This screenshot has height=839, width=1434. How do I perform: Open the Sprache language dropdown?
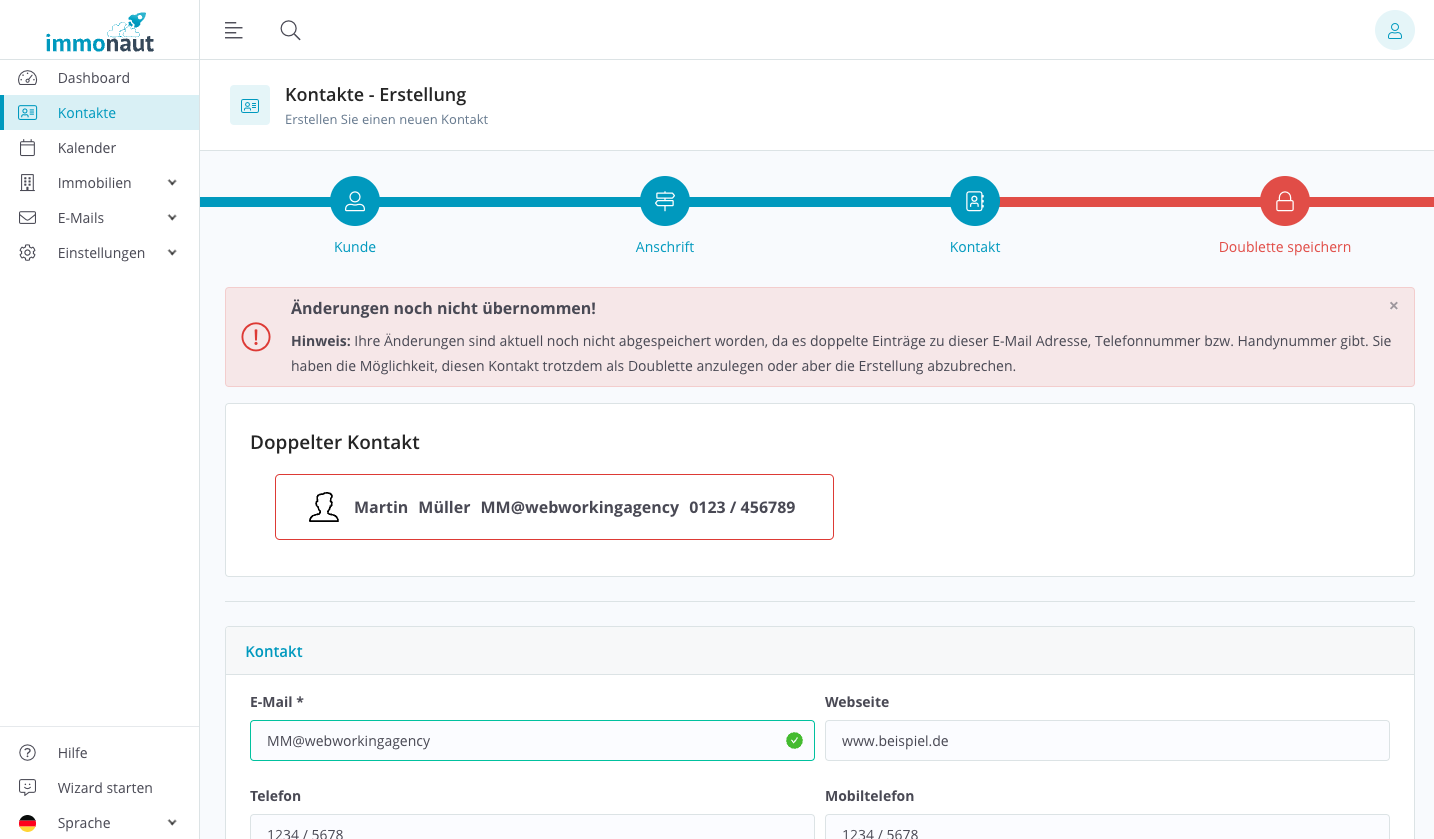tap(99, 823)
